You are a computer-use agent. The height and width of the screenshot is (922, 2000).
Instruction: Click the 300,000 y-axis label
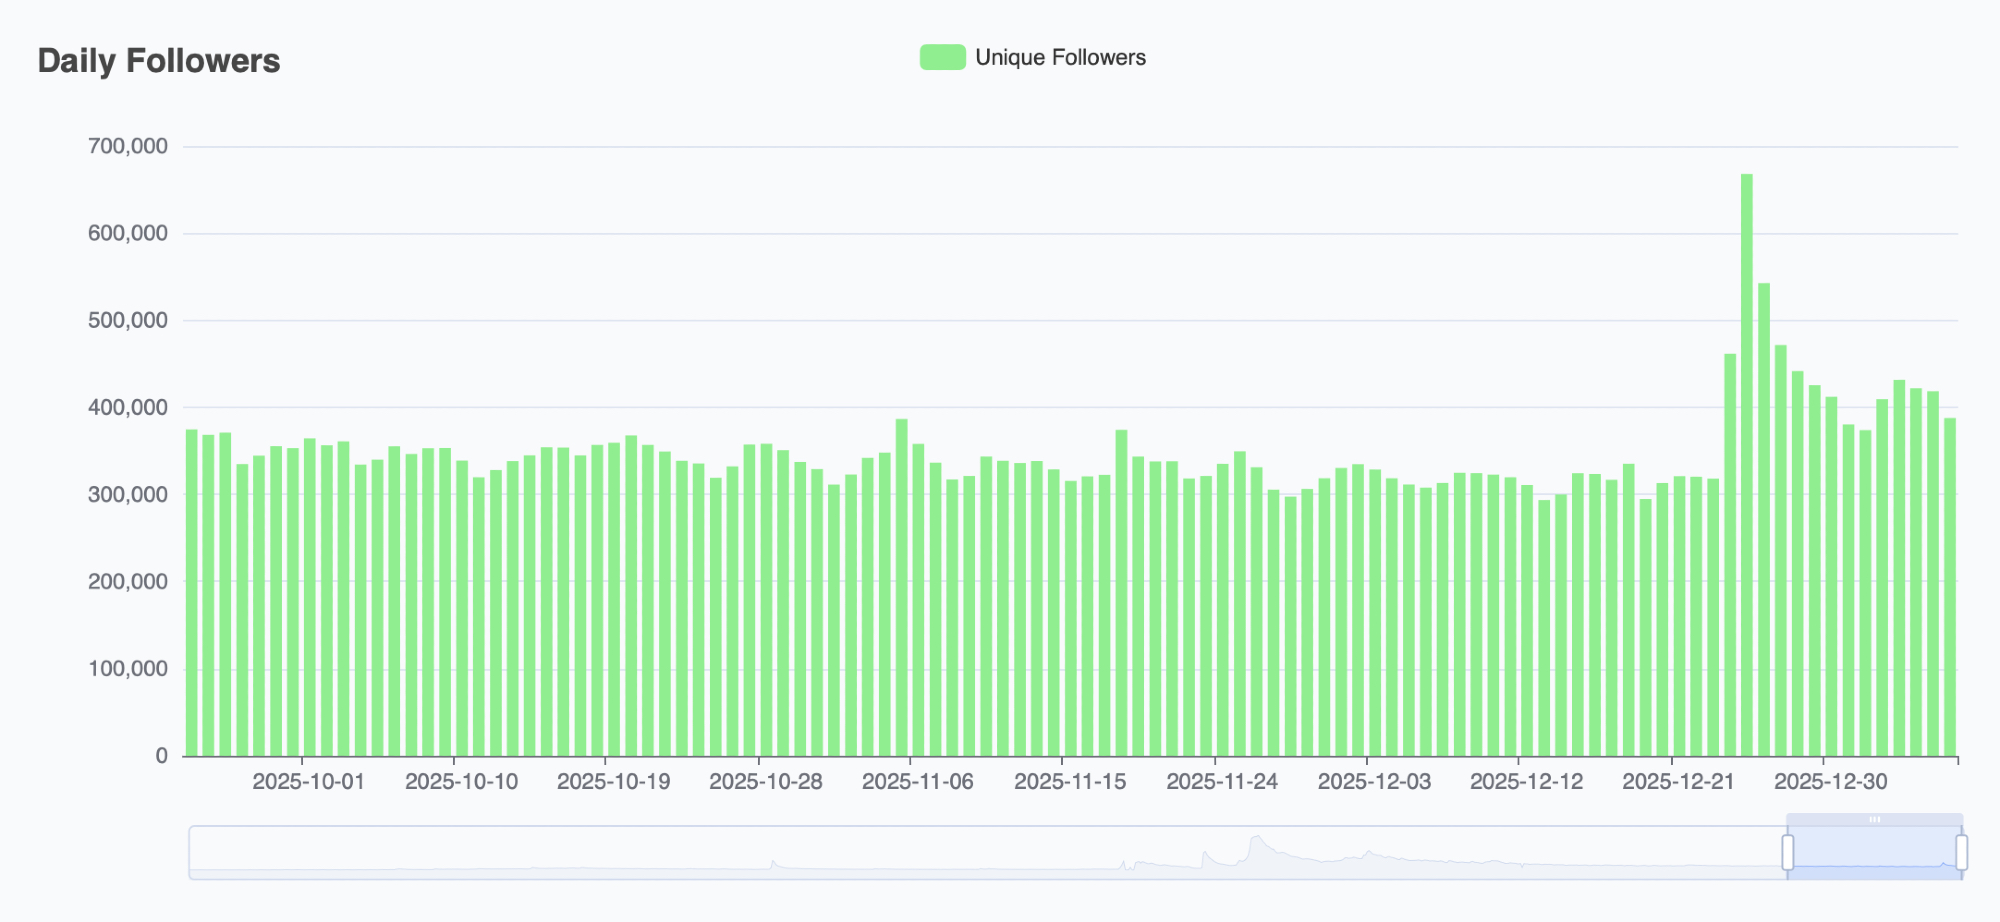pos(128,494)
